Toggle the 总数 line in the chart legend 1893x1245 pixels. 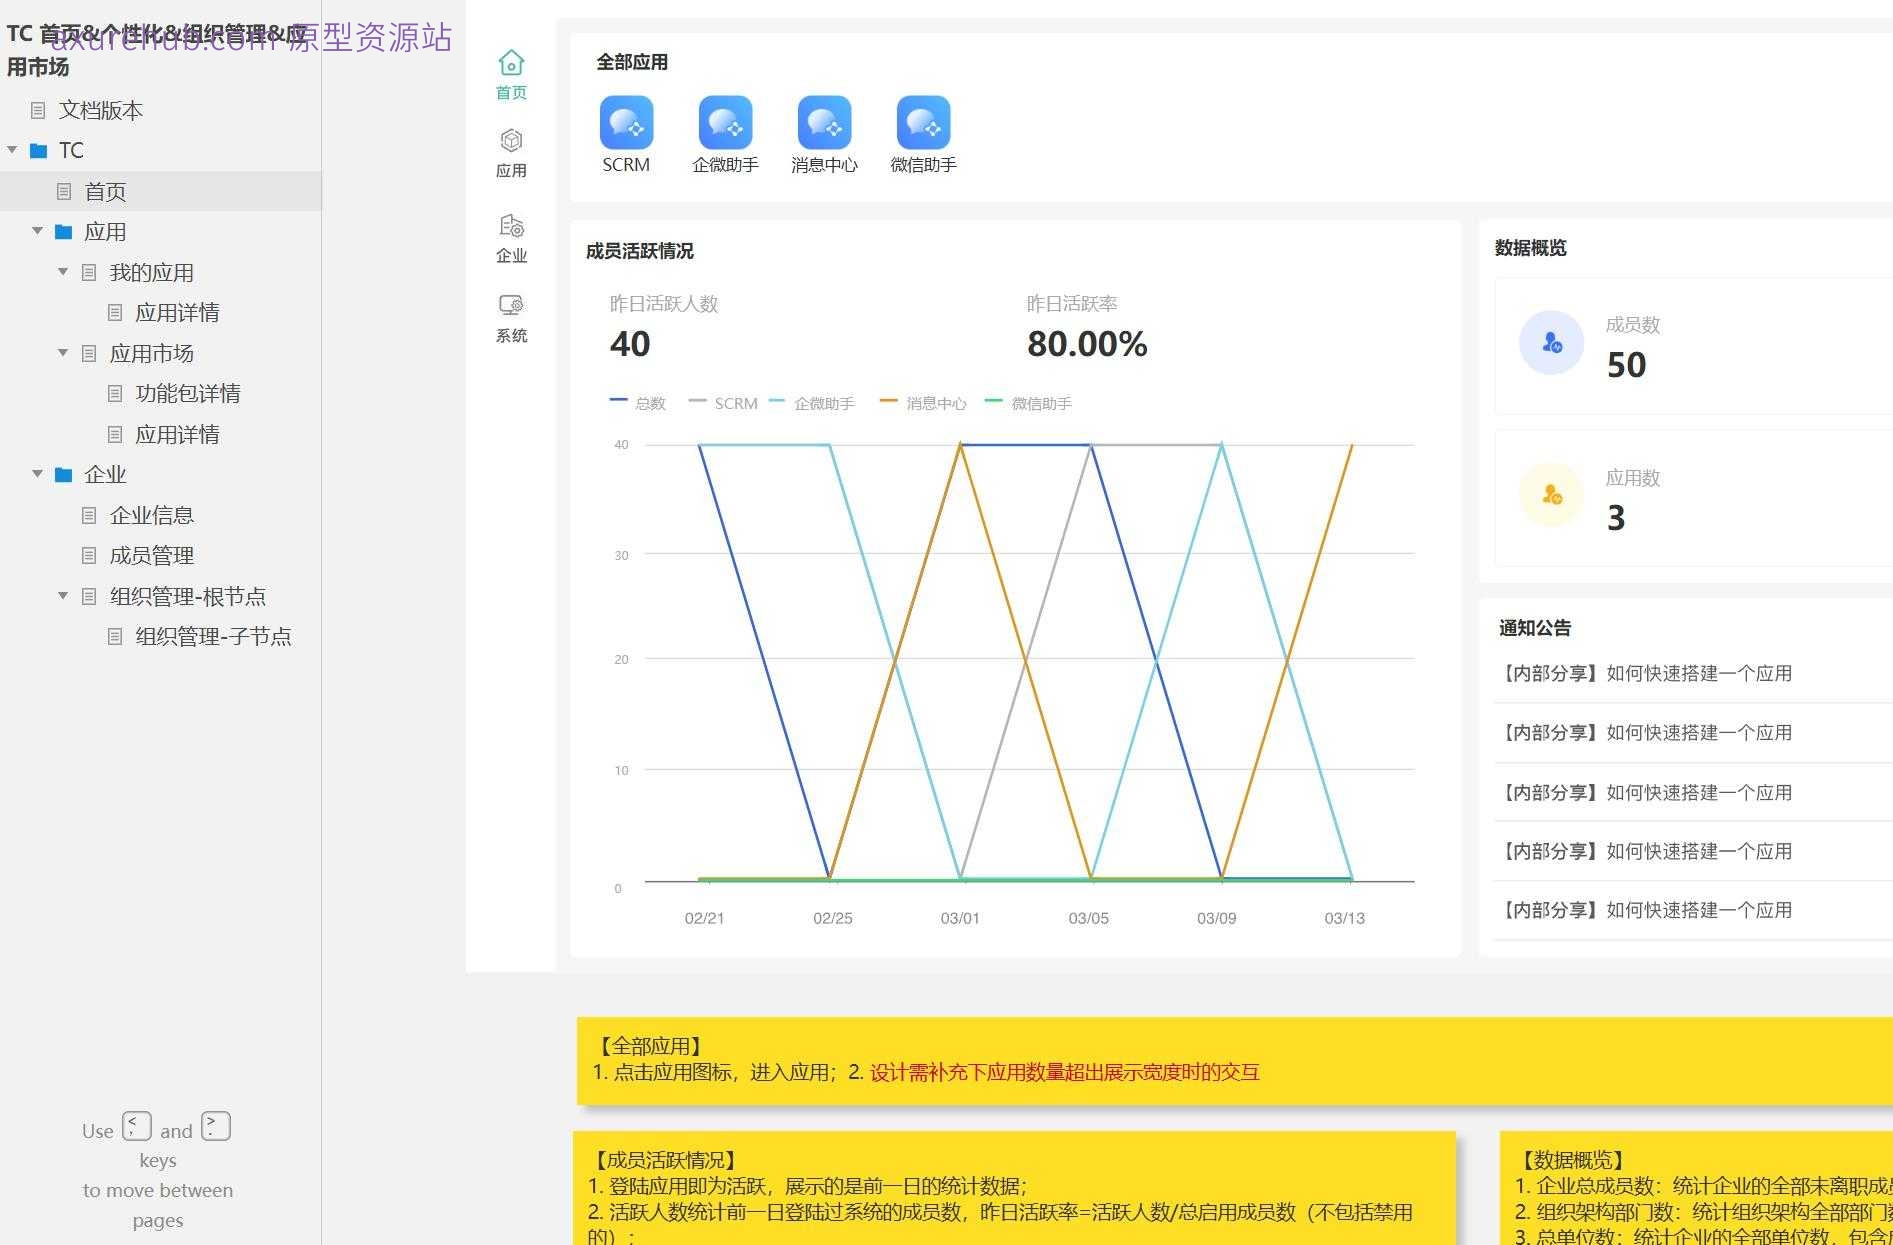tap(639, 402)
